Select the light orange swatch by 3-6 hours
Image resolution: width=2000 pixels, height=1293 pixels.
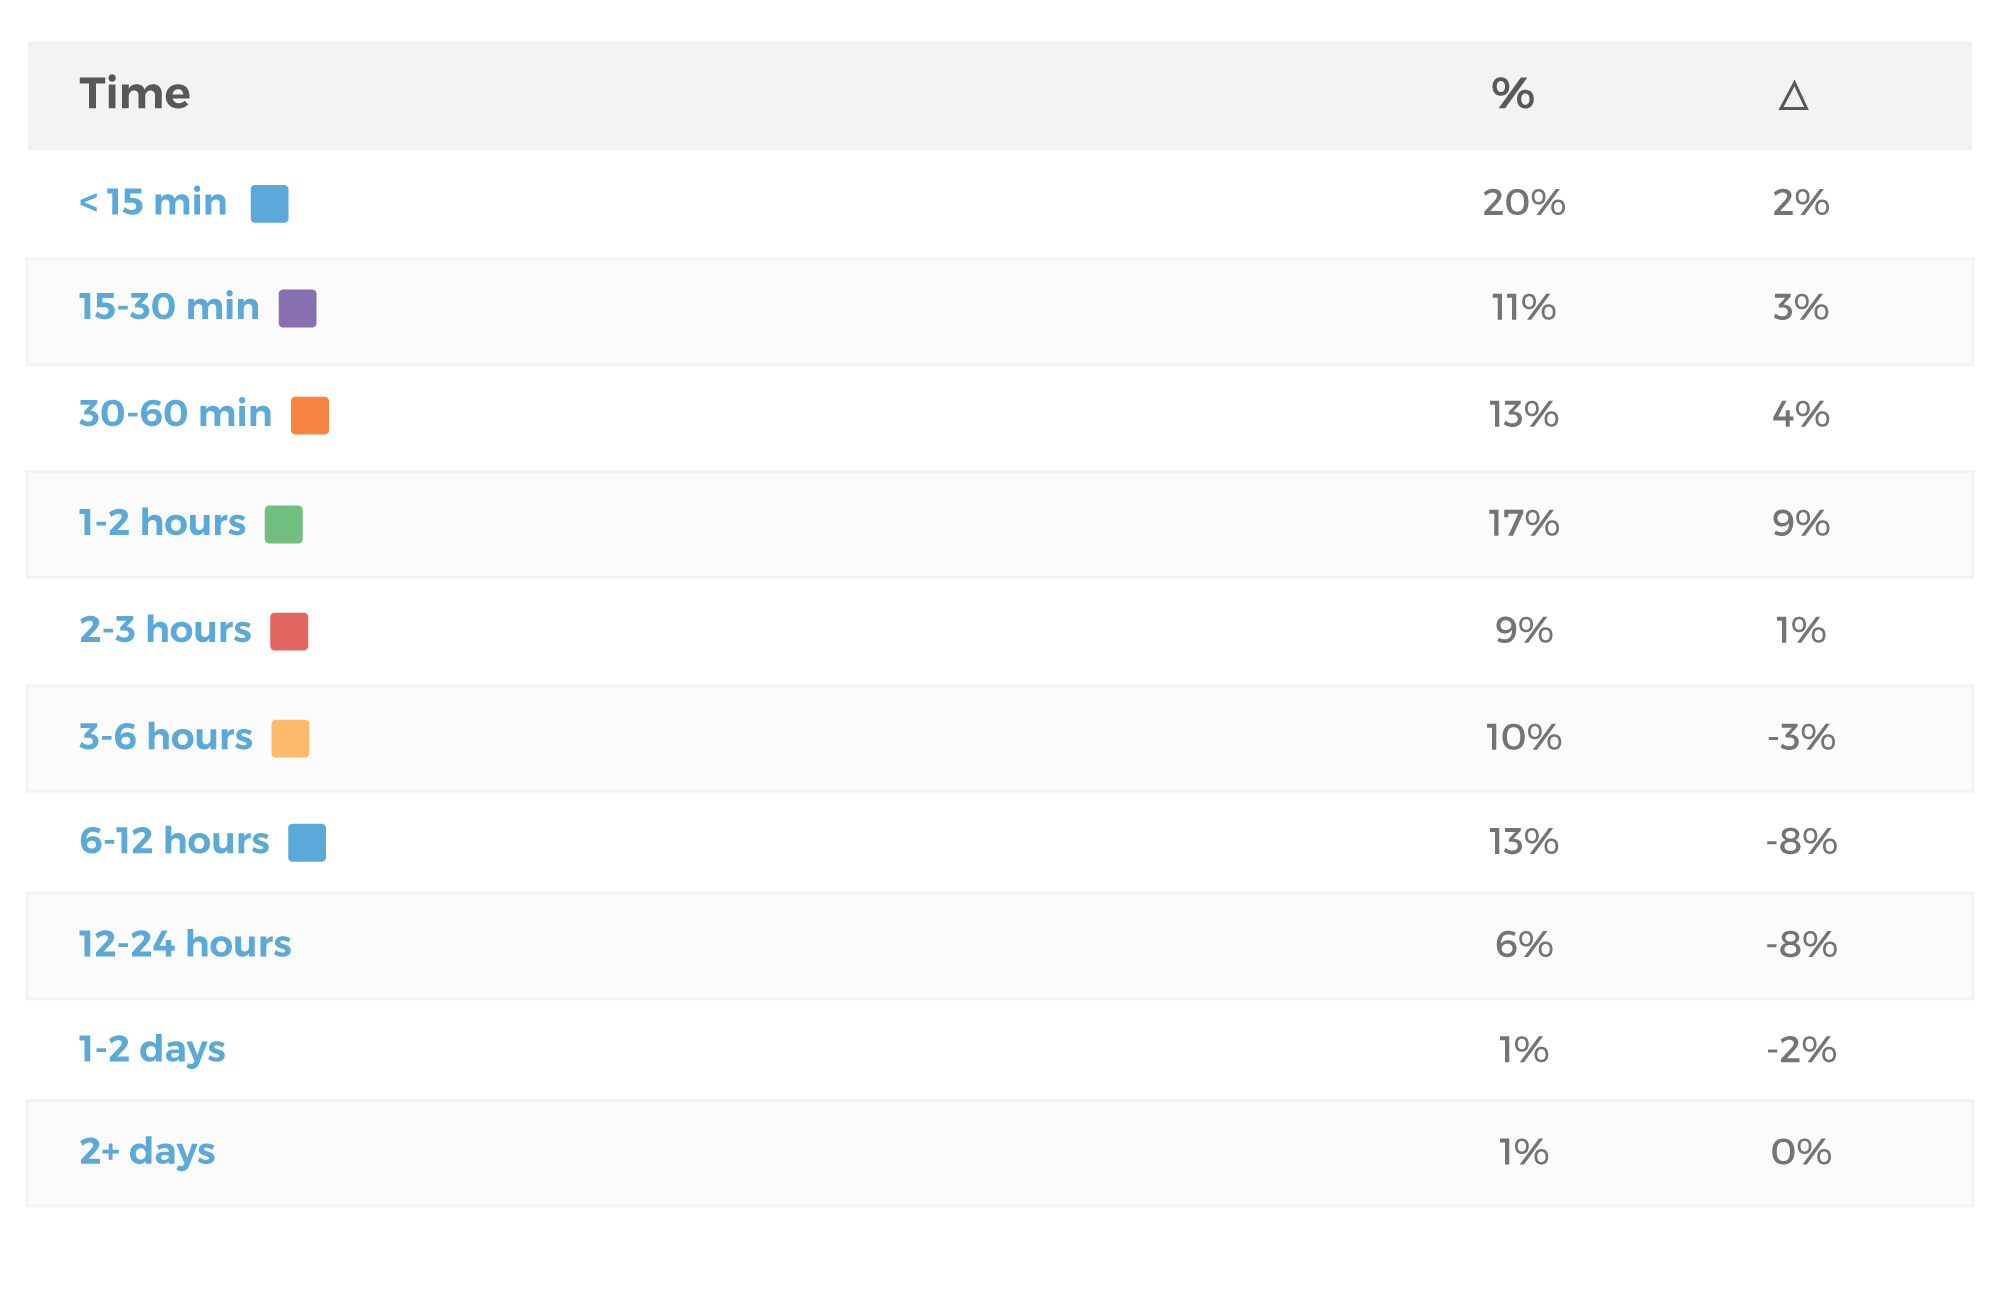(290, 739)
